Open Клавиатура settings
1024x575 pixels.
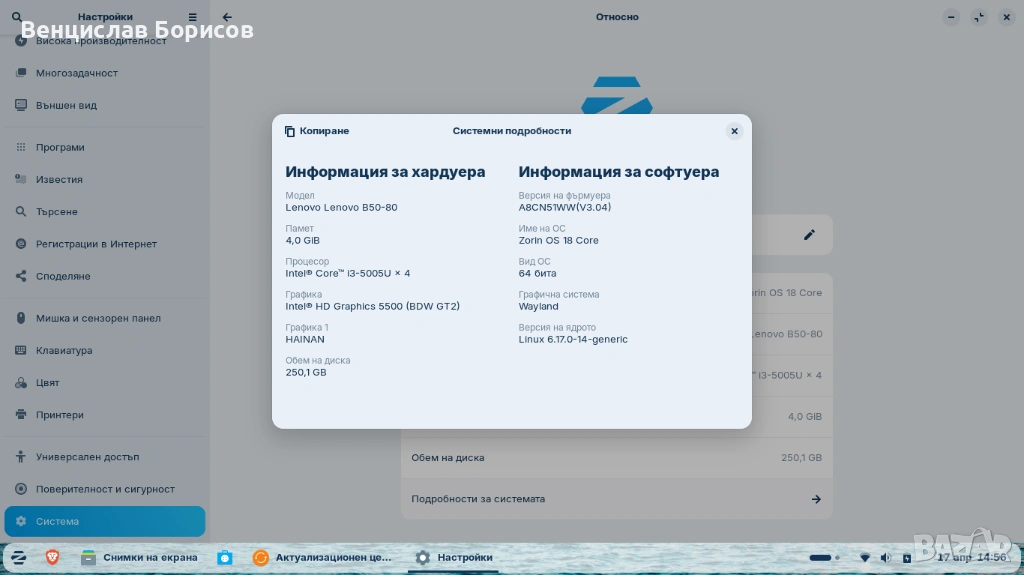(64, 351)
